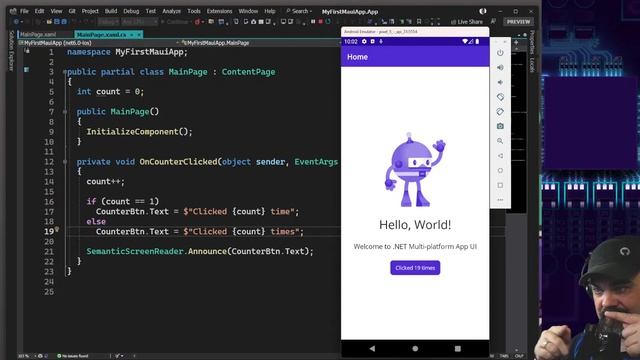The width and height of the screenshot is (640, 360).
Task: Click the emulator power button icon
Action: click(500, 53)
